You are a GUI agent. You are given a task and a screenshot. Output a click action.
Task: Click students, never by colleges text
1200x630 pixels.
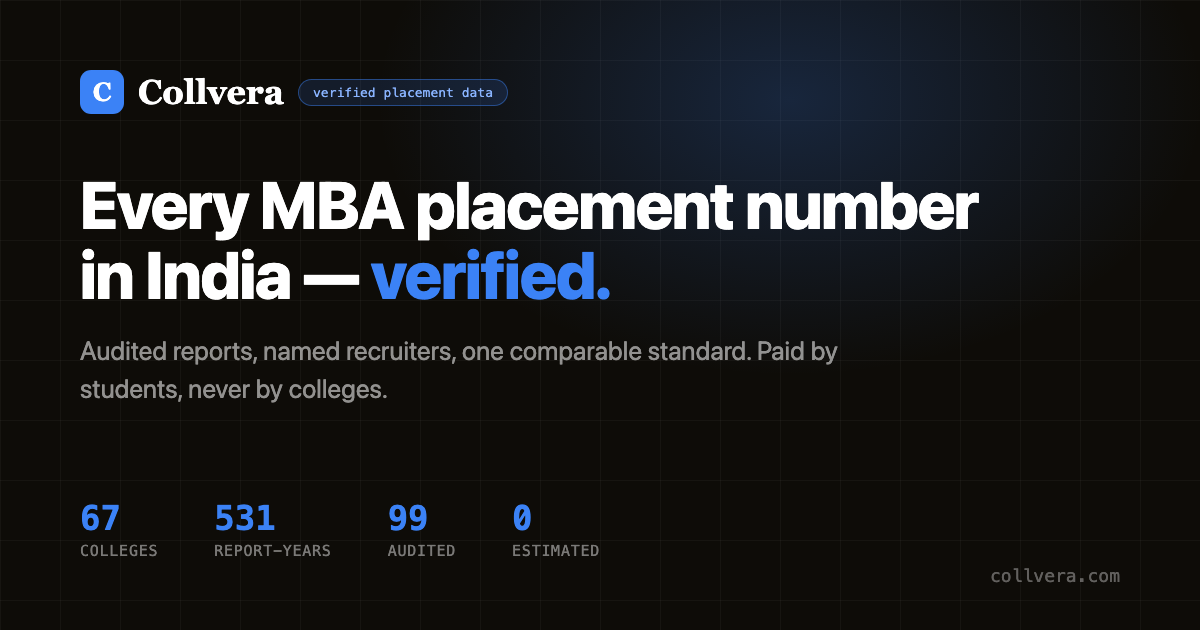(233, 391)
